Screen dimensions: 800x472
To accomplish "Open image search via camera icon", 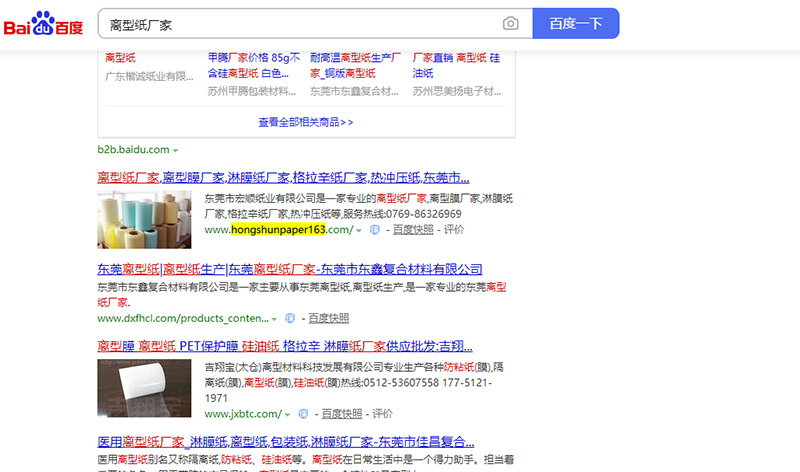I will tap(510, 23).
